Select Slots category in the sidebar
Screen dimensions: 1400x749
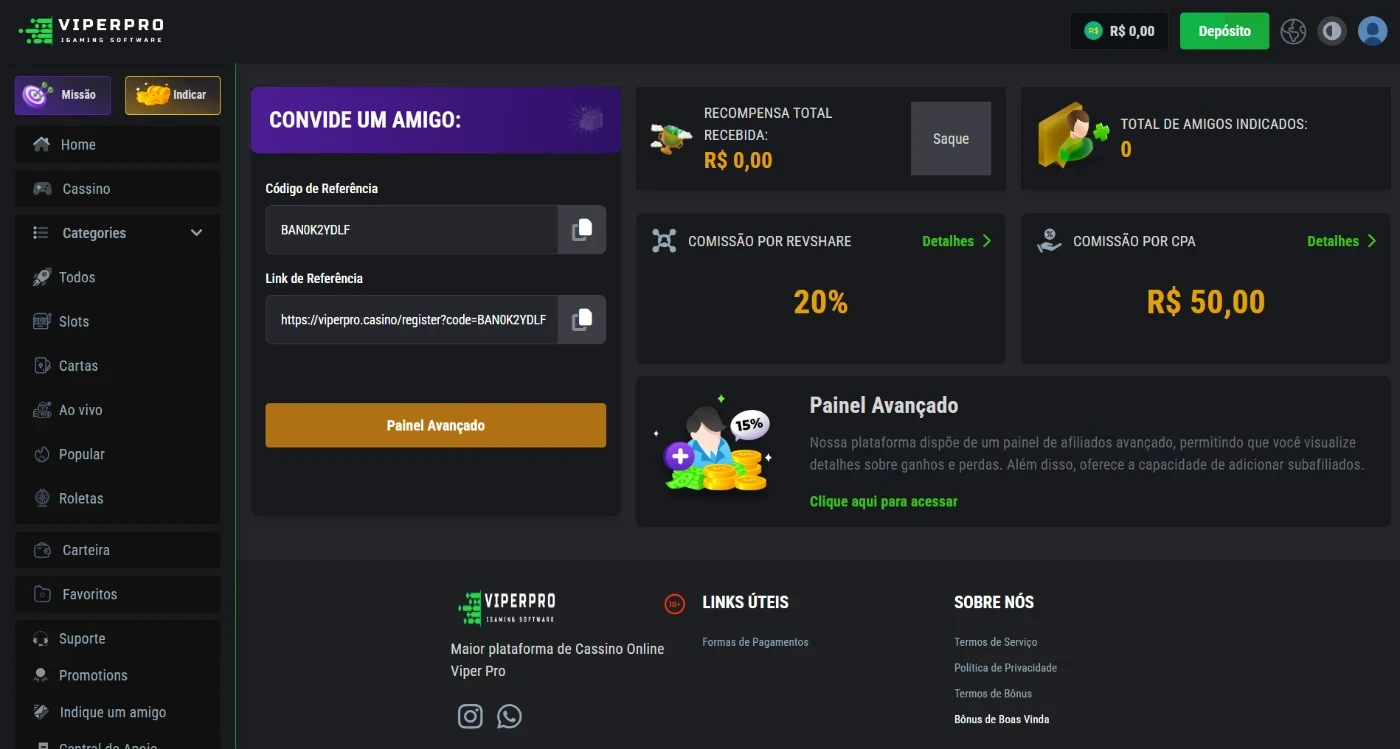pyautogui.click(x=74, y=322)
